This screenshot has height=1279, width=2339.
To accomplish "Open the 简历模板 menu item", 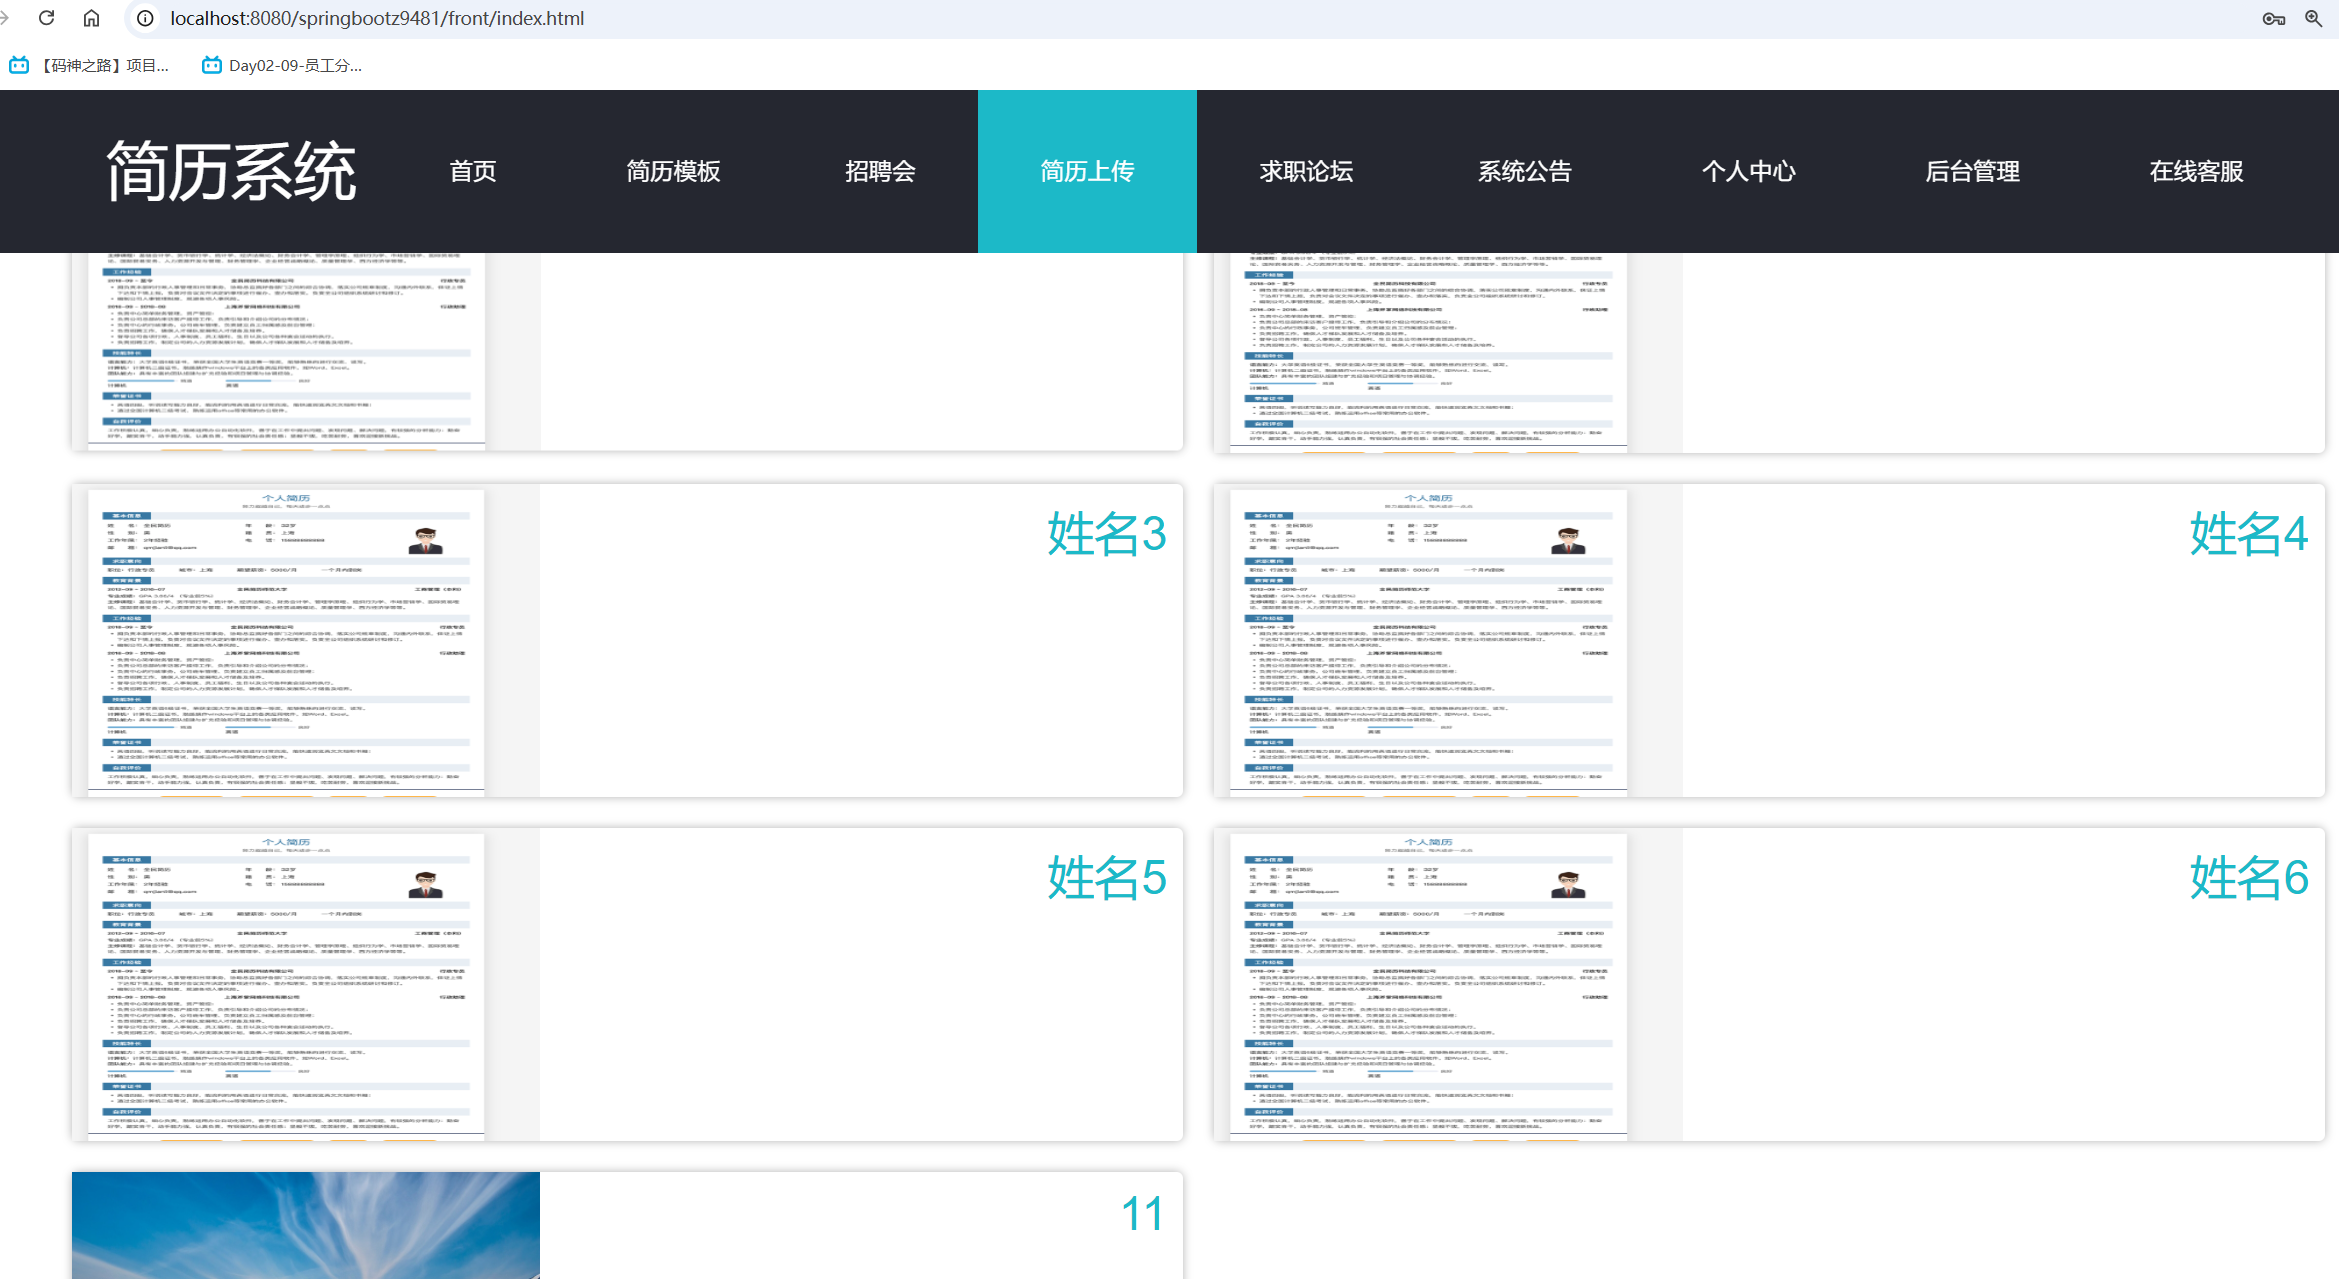I will [673, 171].
